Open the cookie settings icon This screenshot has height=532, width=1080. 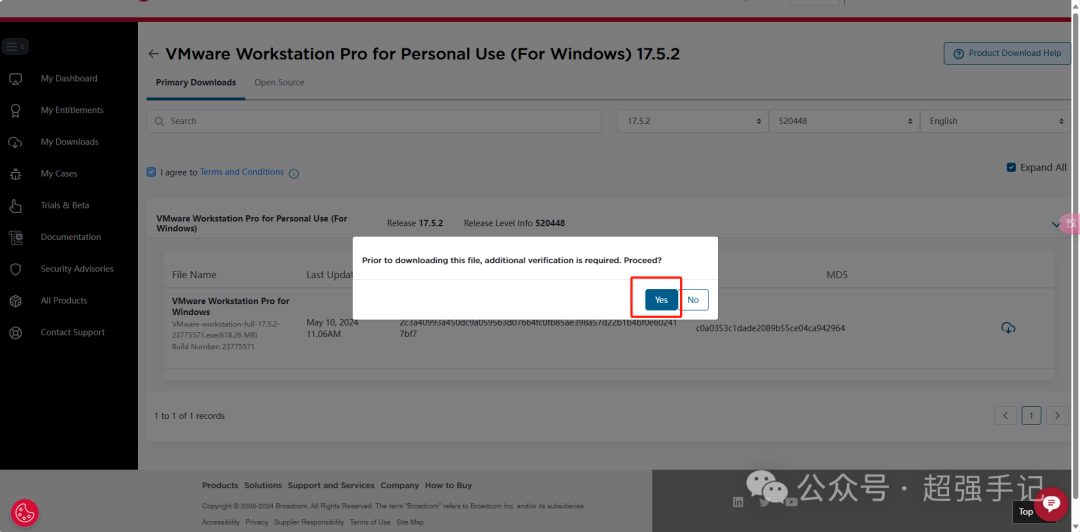25,513
